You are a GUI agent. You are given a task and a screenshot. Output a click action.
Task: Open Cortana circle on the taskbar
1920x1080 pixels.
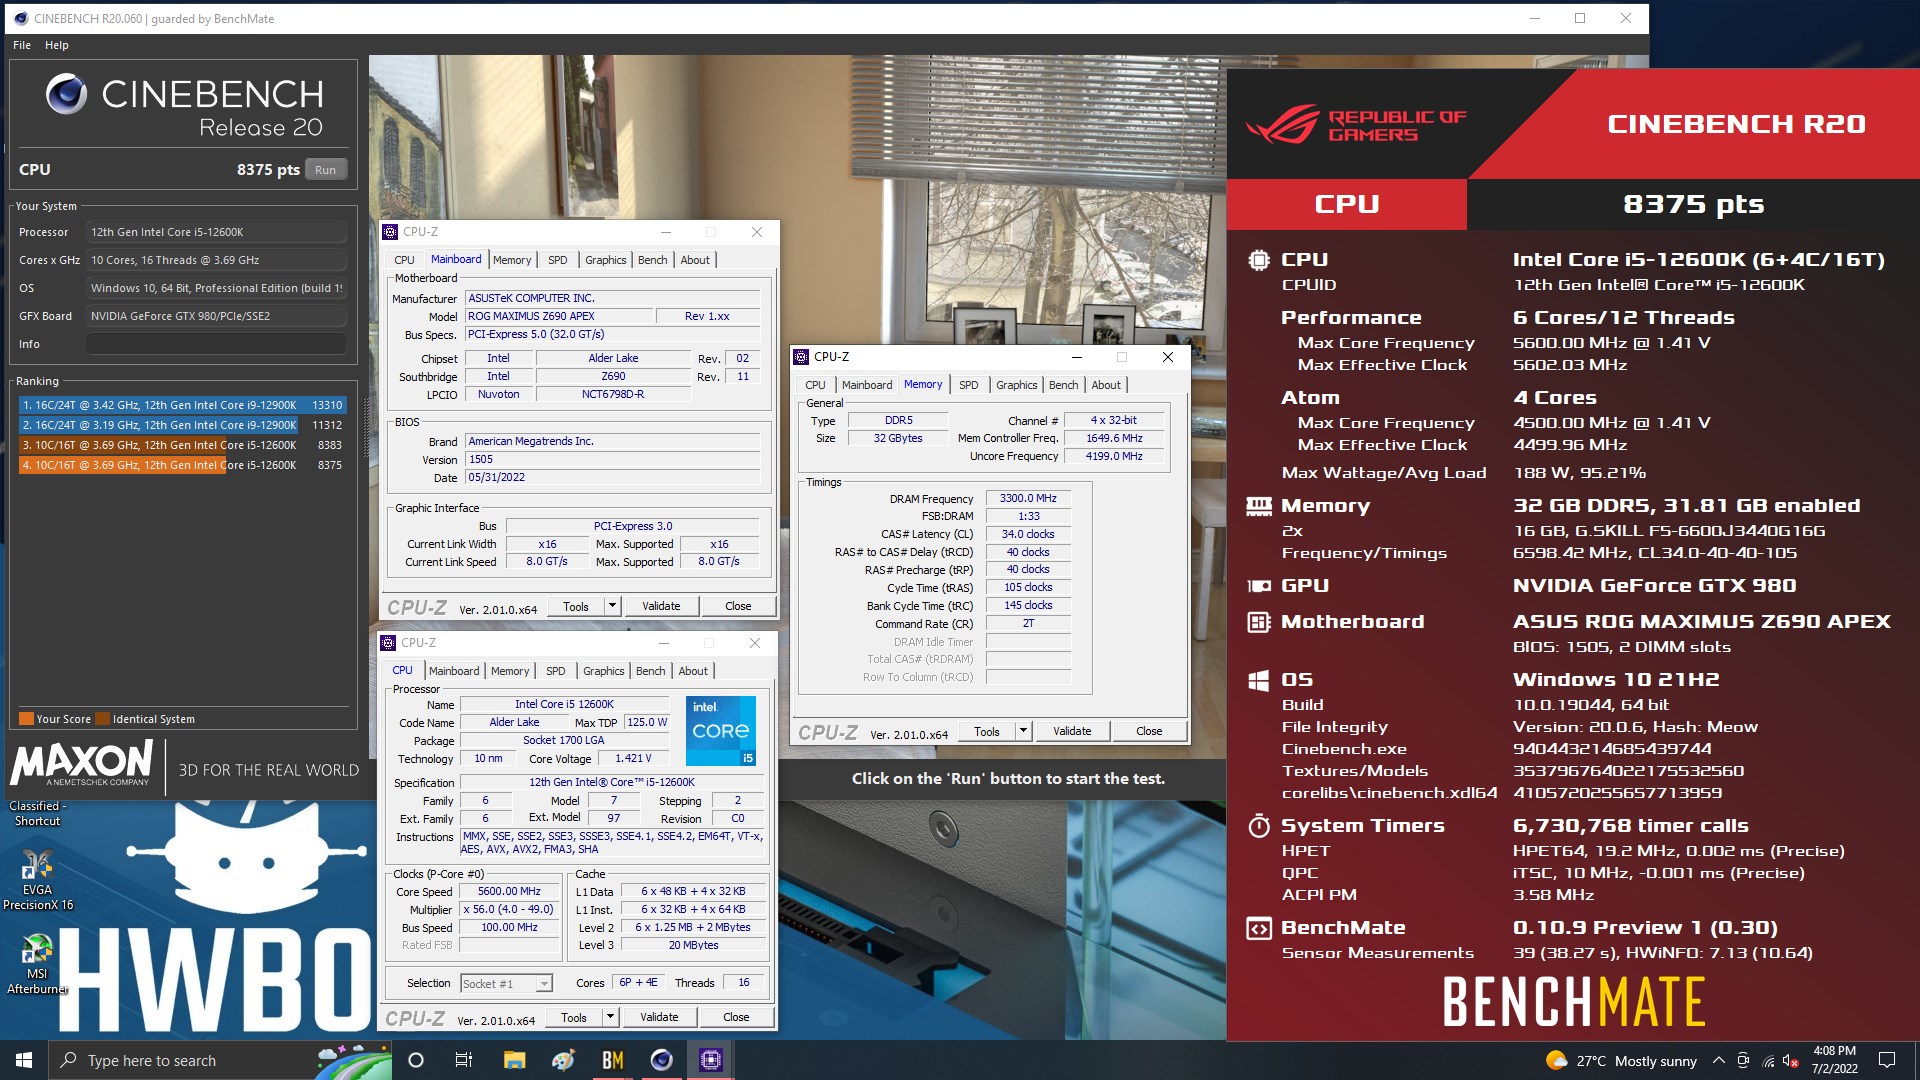pyautogui.click(x=416, y=1060)
